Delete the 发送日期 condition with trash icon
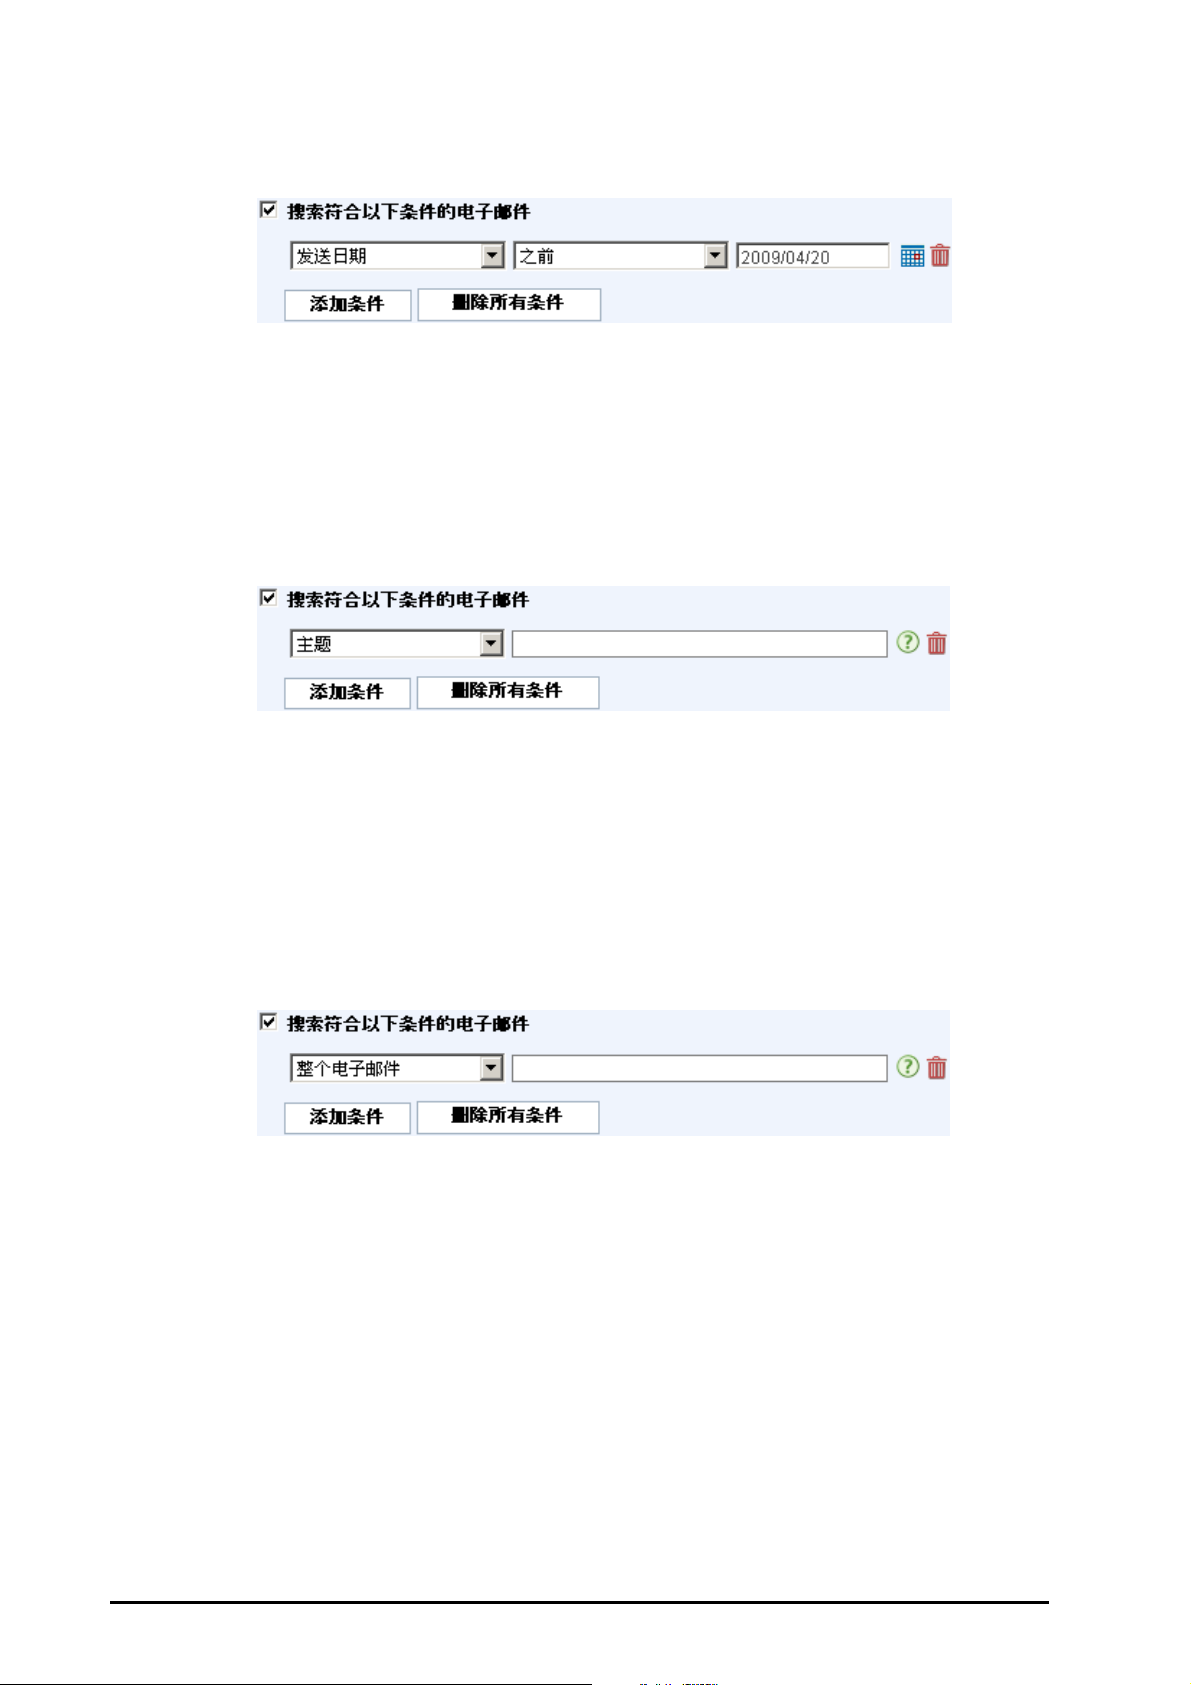 (940, 256)
